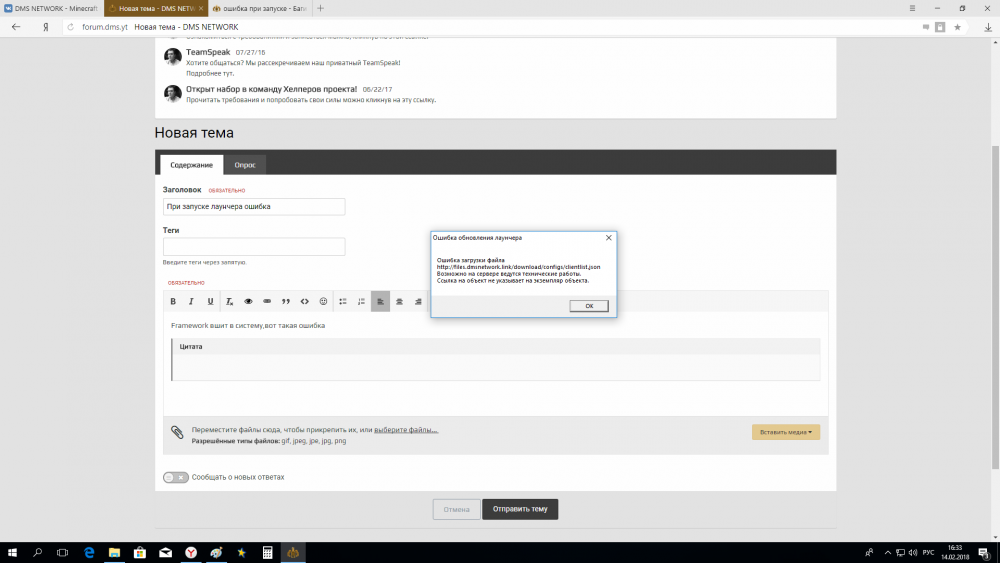Center-align the text in the editor
This screenshot has width=1000, height=563.
click(x=399, y=301)
